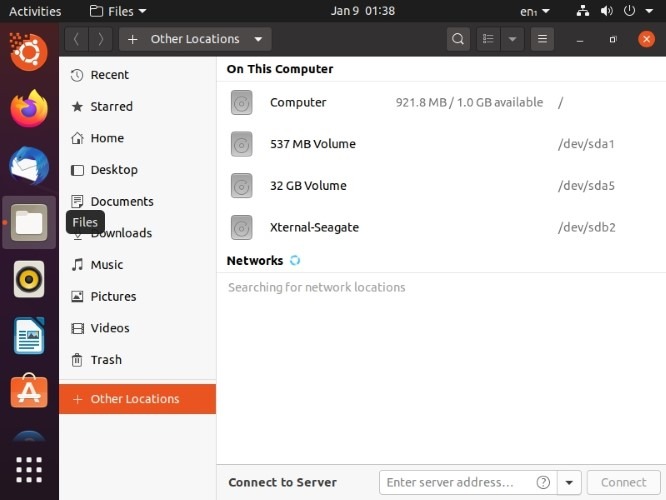Click the Home house icon
666x500 pixels.
coord(77,138)
